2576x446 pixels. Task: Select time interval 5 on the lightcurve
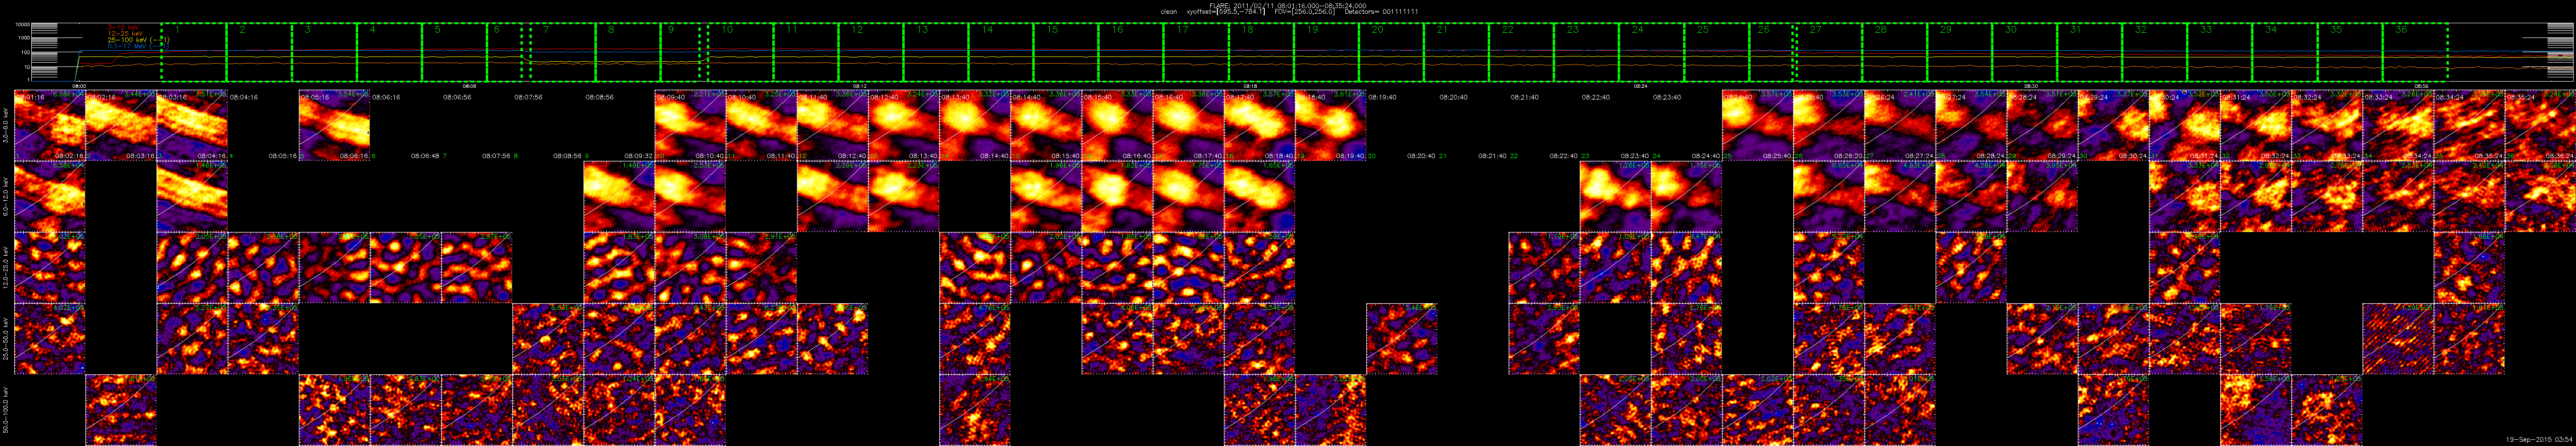click(454, 53)
